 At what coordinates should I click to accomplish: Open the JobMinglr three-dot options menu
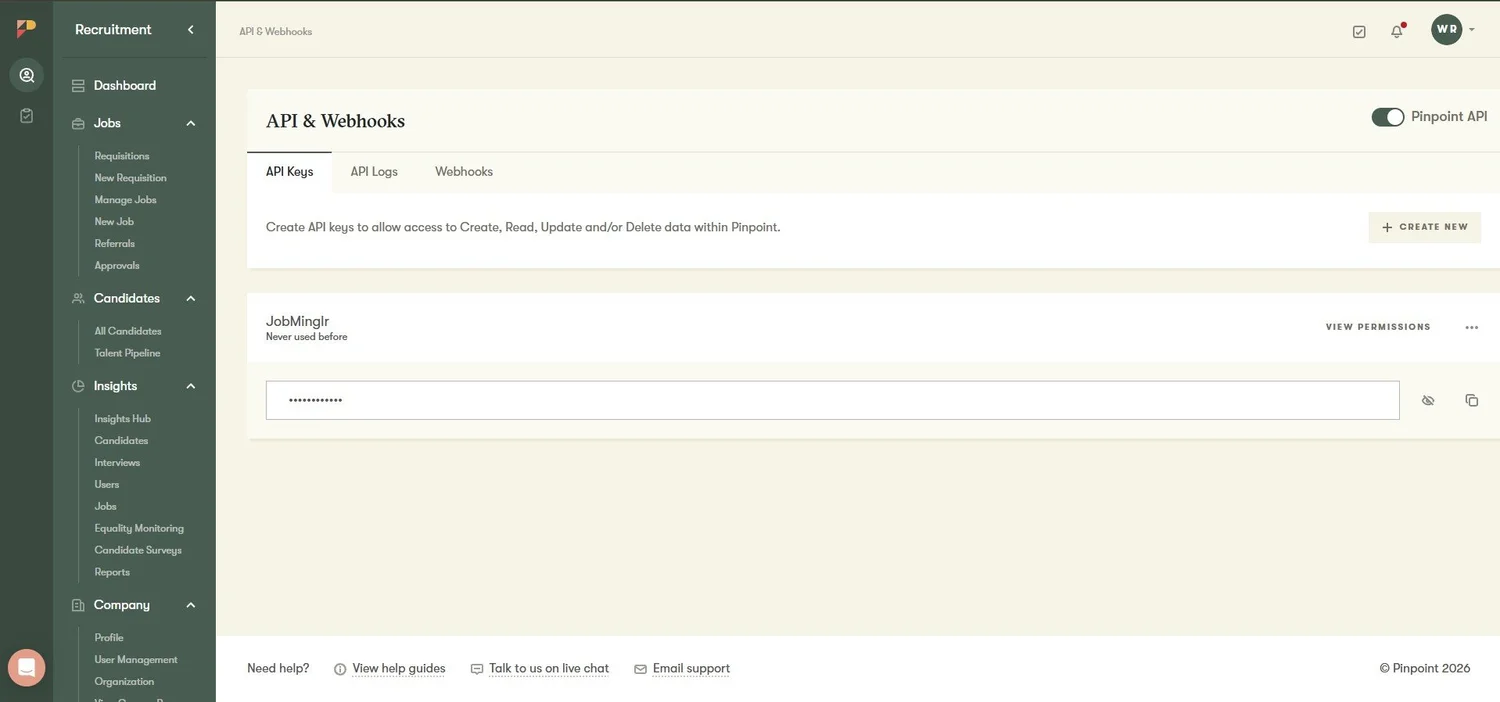(x=1471, y=327)
